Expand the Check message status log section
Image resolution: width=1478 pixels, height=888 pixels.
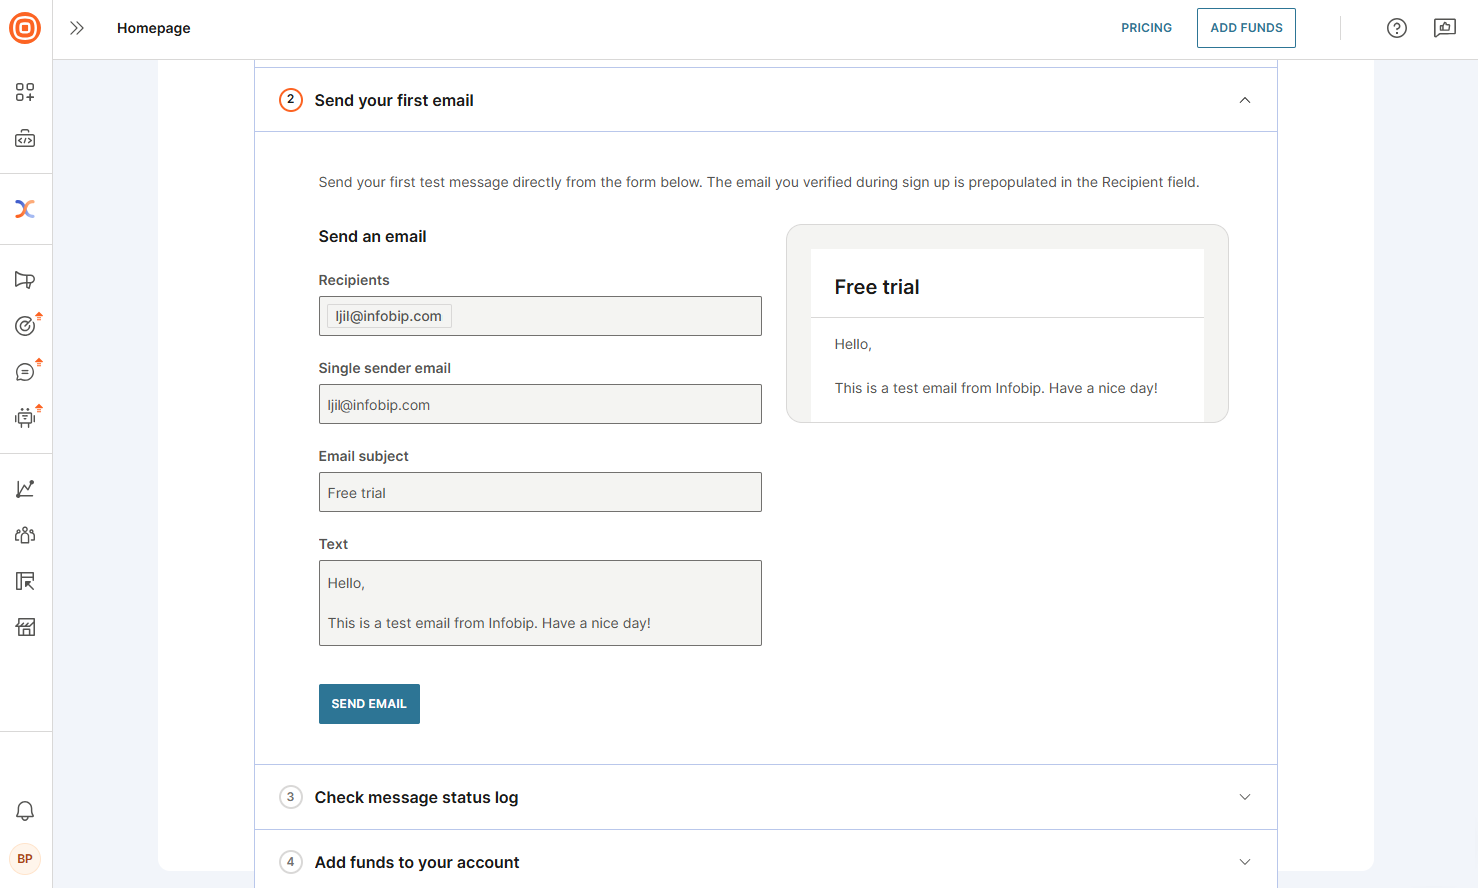(1245, 797)
